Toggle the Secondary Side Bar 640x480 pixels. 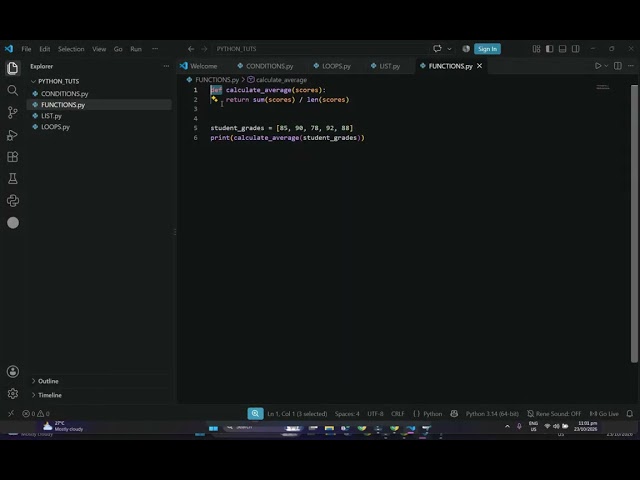[x=576, y=49]
